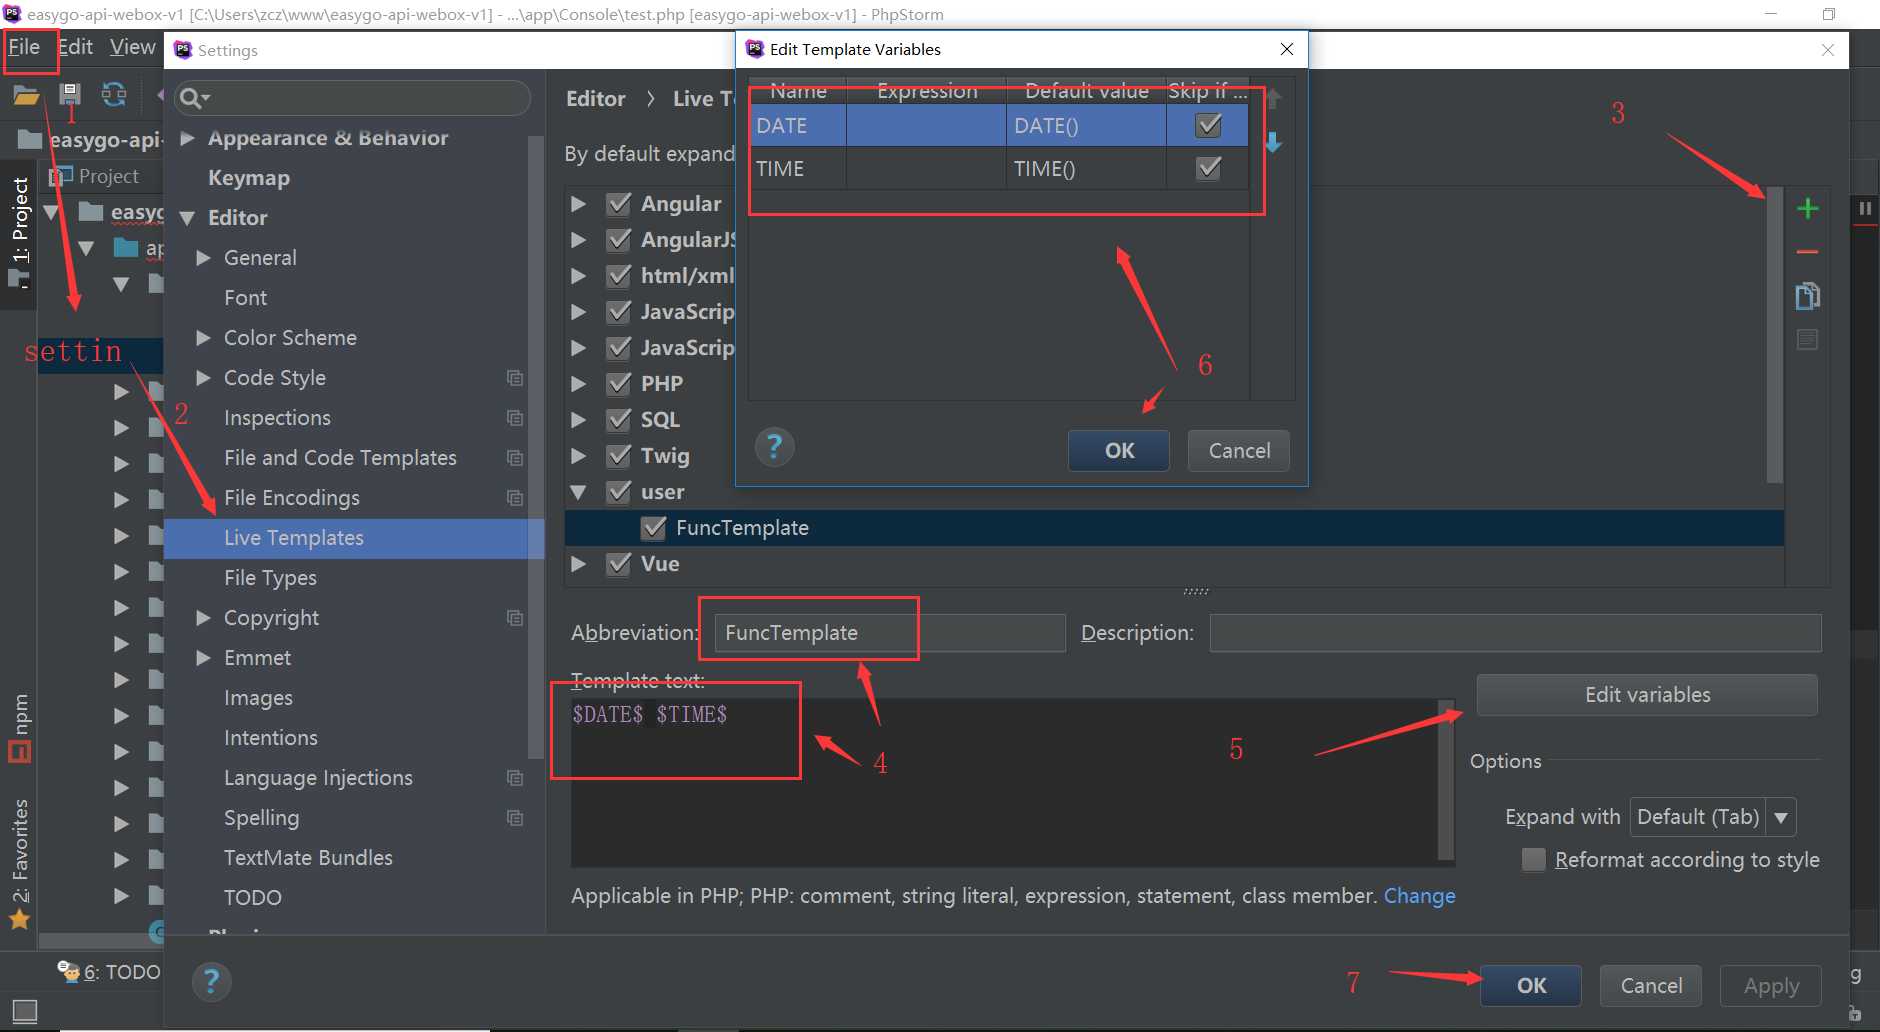Screen dimensions: 1880x1032
Task: Click the Editor breadcrumb link
Action: pos(596,98)
